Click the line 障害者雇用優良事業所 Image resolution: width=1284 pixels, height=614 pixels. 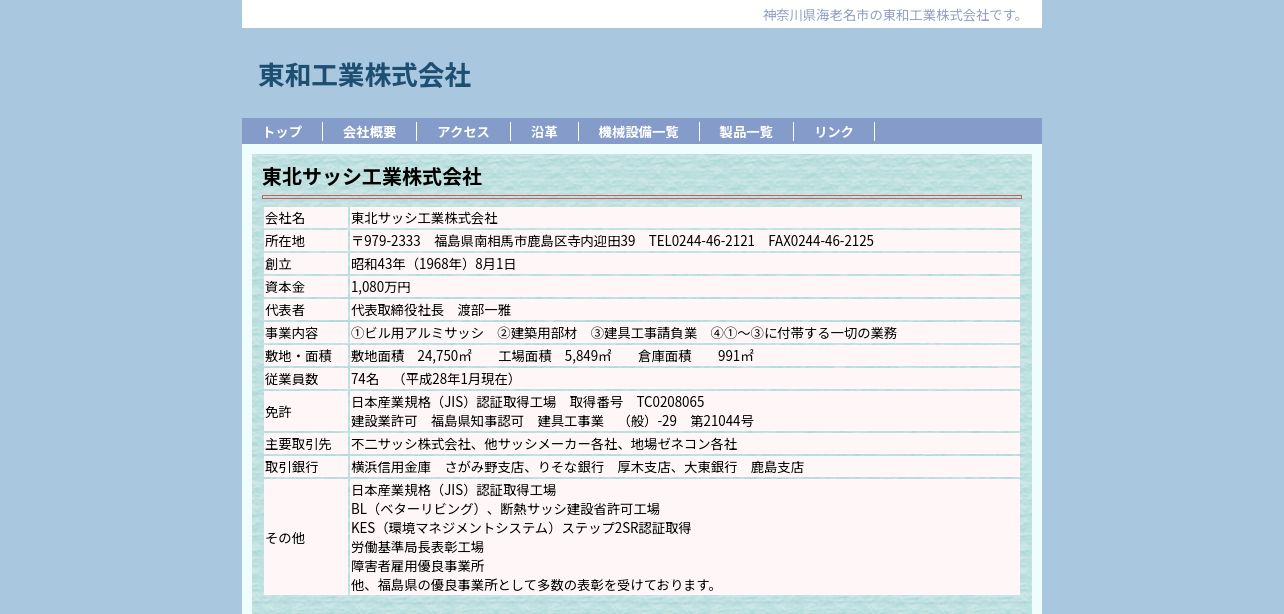(417, 566)
